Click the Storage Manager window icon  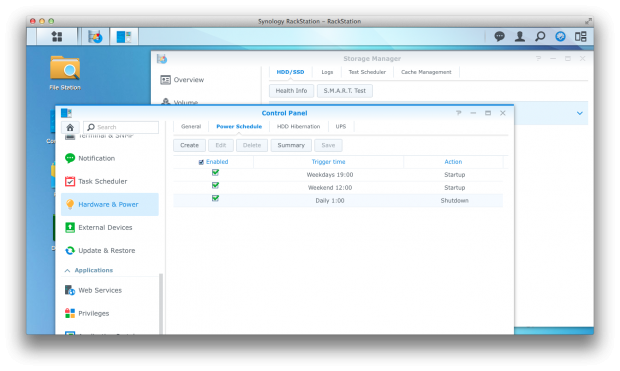tap(162, 59)
